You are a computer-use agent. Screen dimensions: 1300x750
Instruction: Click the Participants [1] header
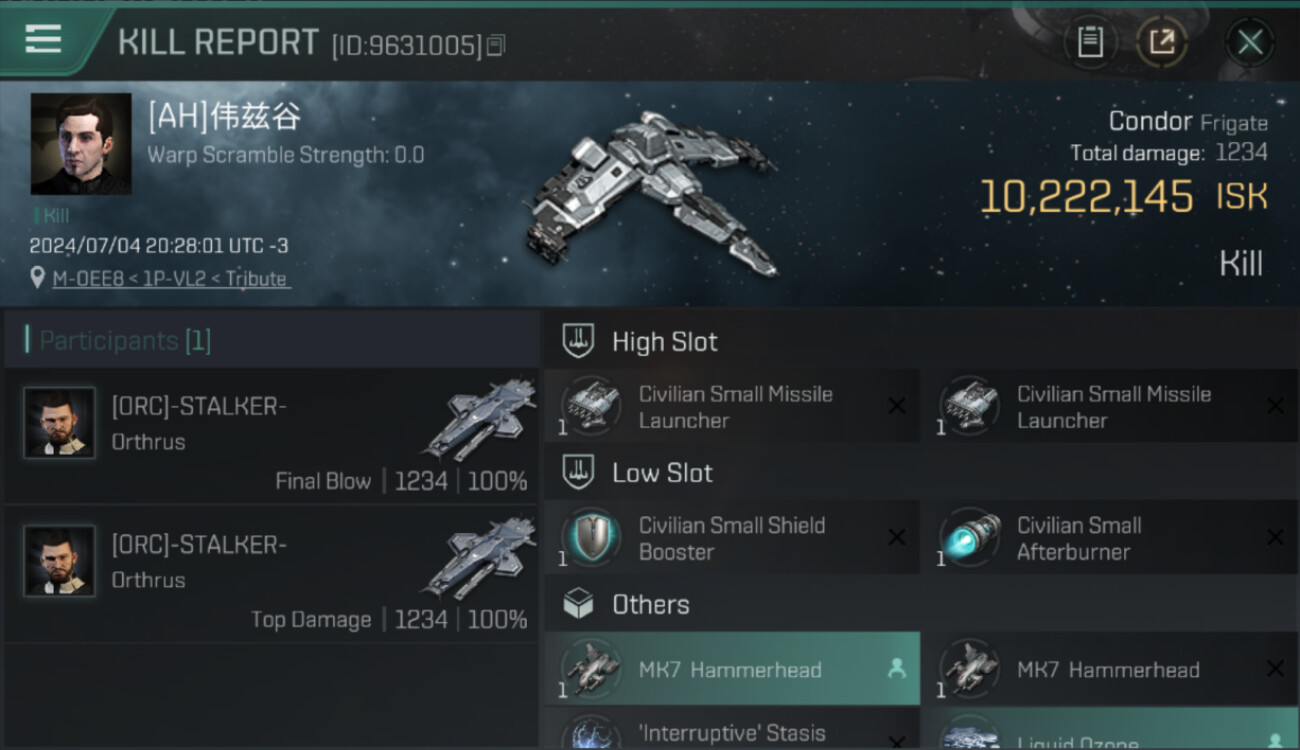pos(125,341)
